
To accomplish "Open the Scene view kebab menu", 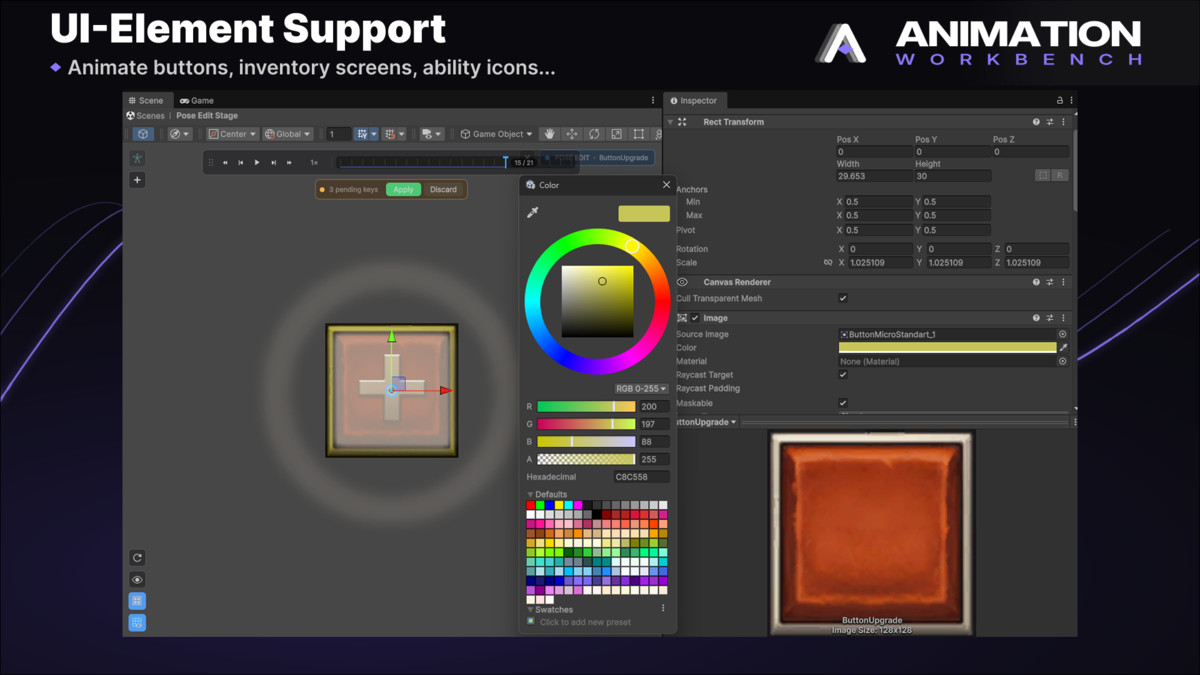I will 653,100.
